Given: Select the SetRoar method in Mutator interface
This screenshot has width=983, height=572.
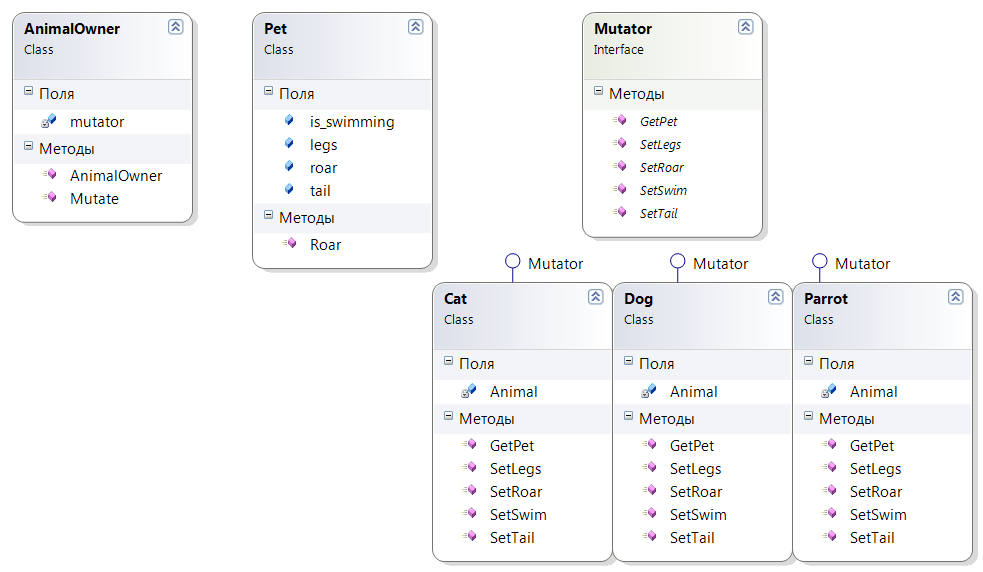Looking at the screenshot, I should point(661,167).
